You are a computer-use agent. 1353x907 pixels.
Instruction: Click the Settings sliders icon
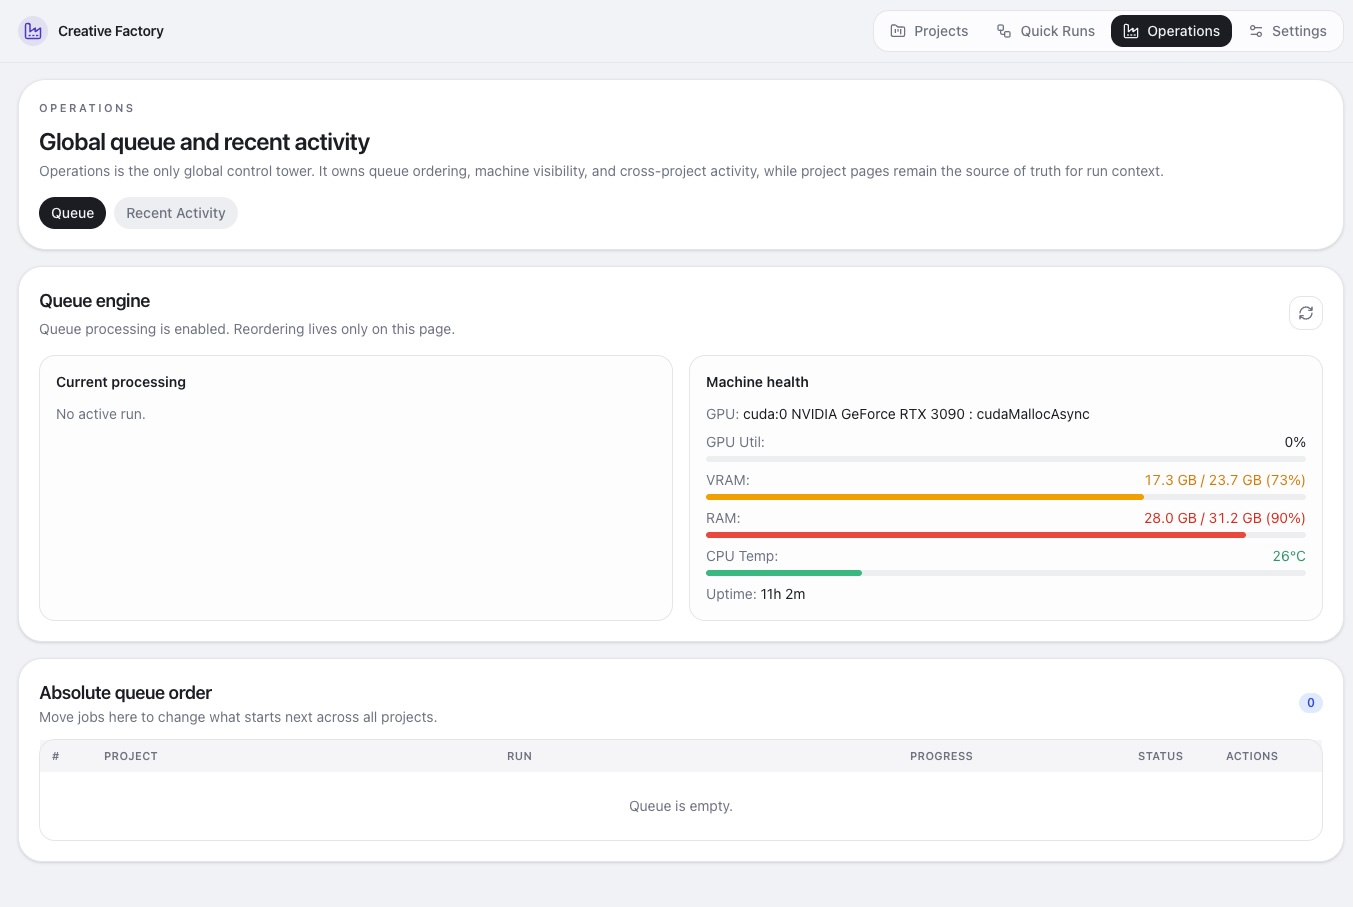point(1255,31)
